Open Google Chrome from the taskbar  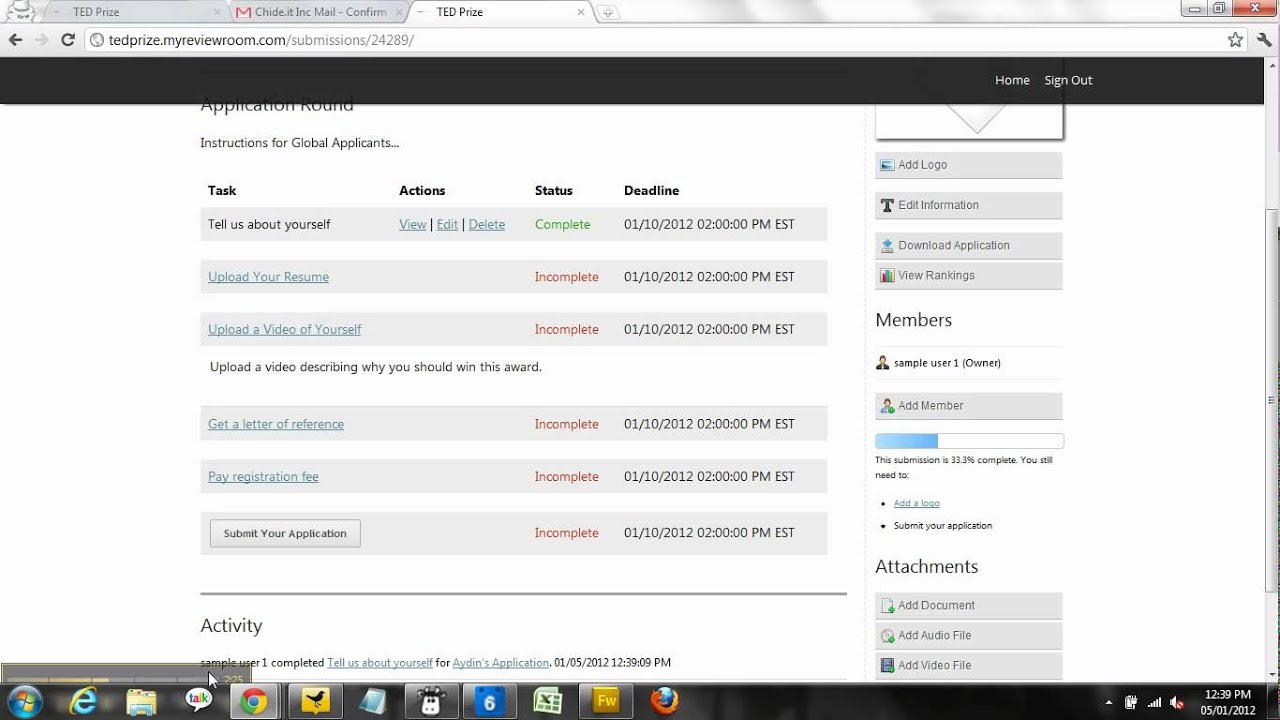(x=253, y=701)
